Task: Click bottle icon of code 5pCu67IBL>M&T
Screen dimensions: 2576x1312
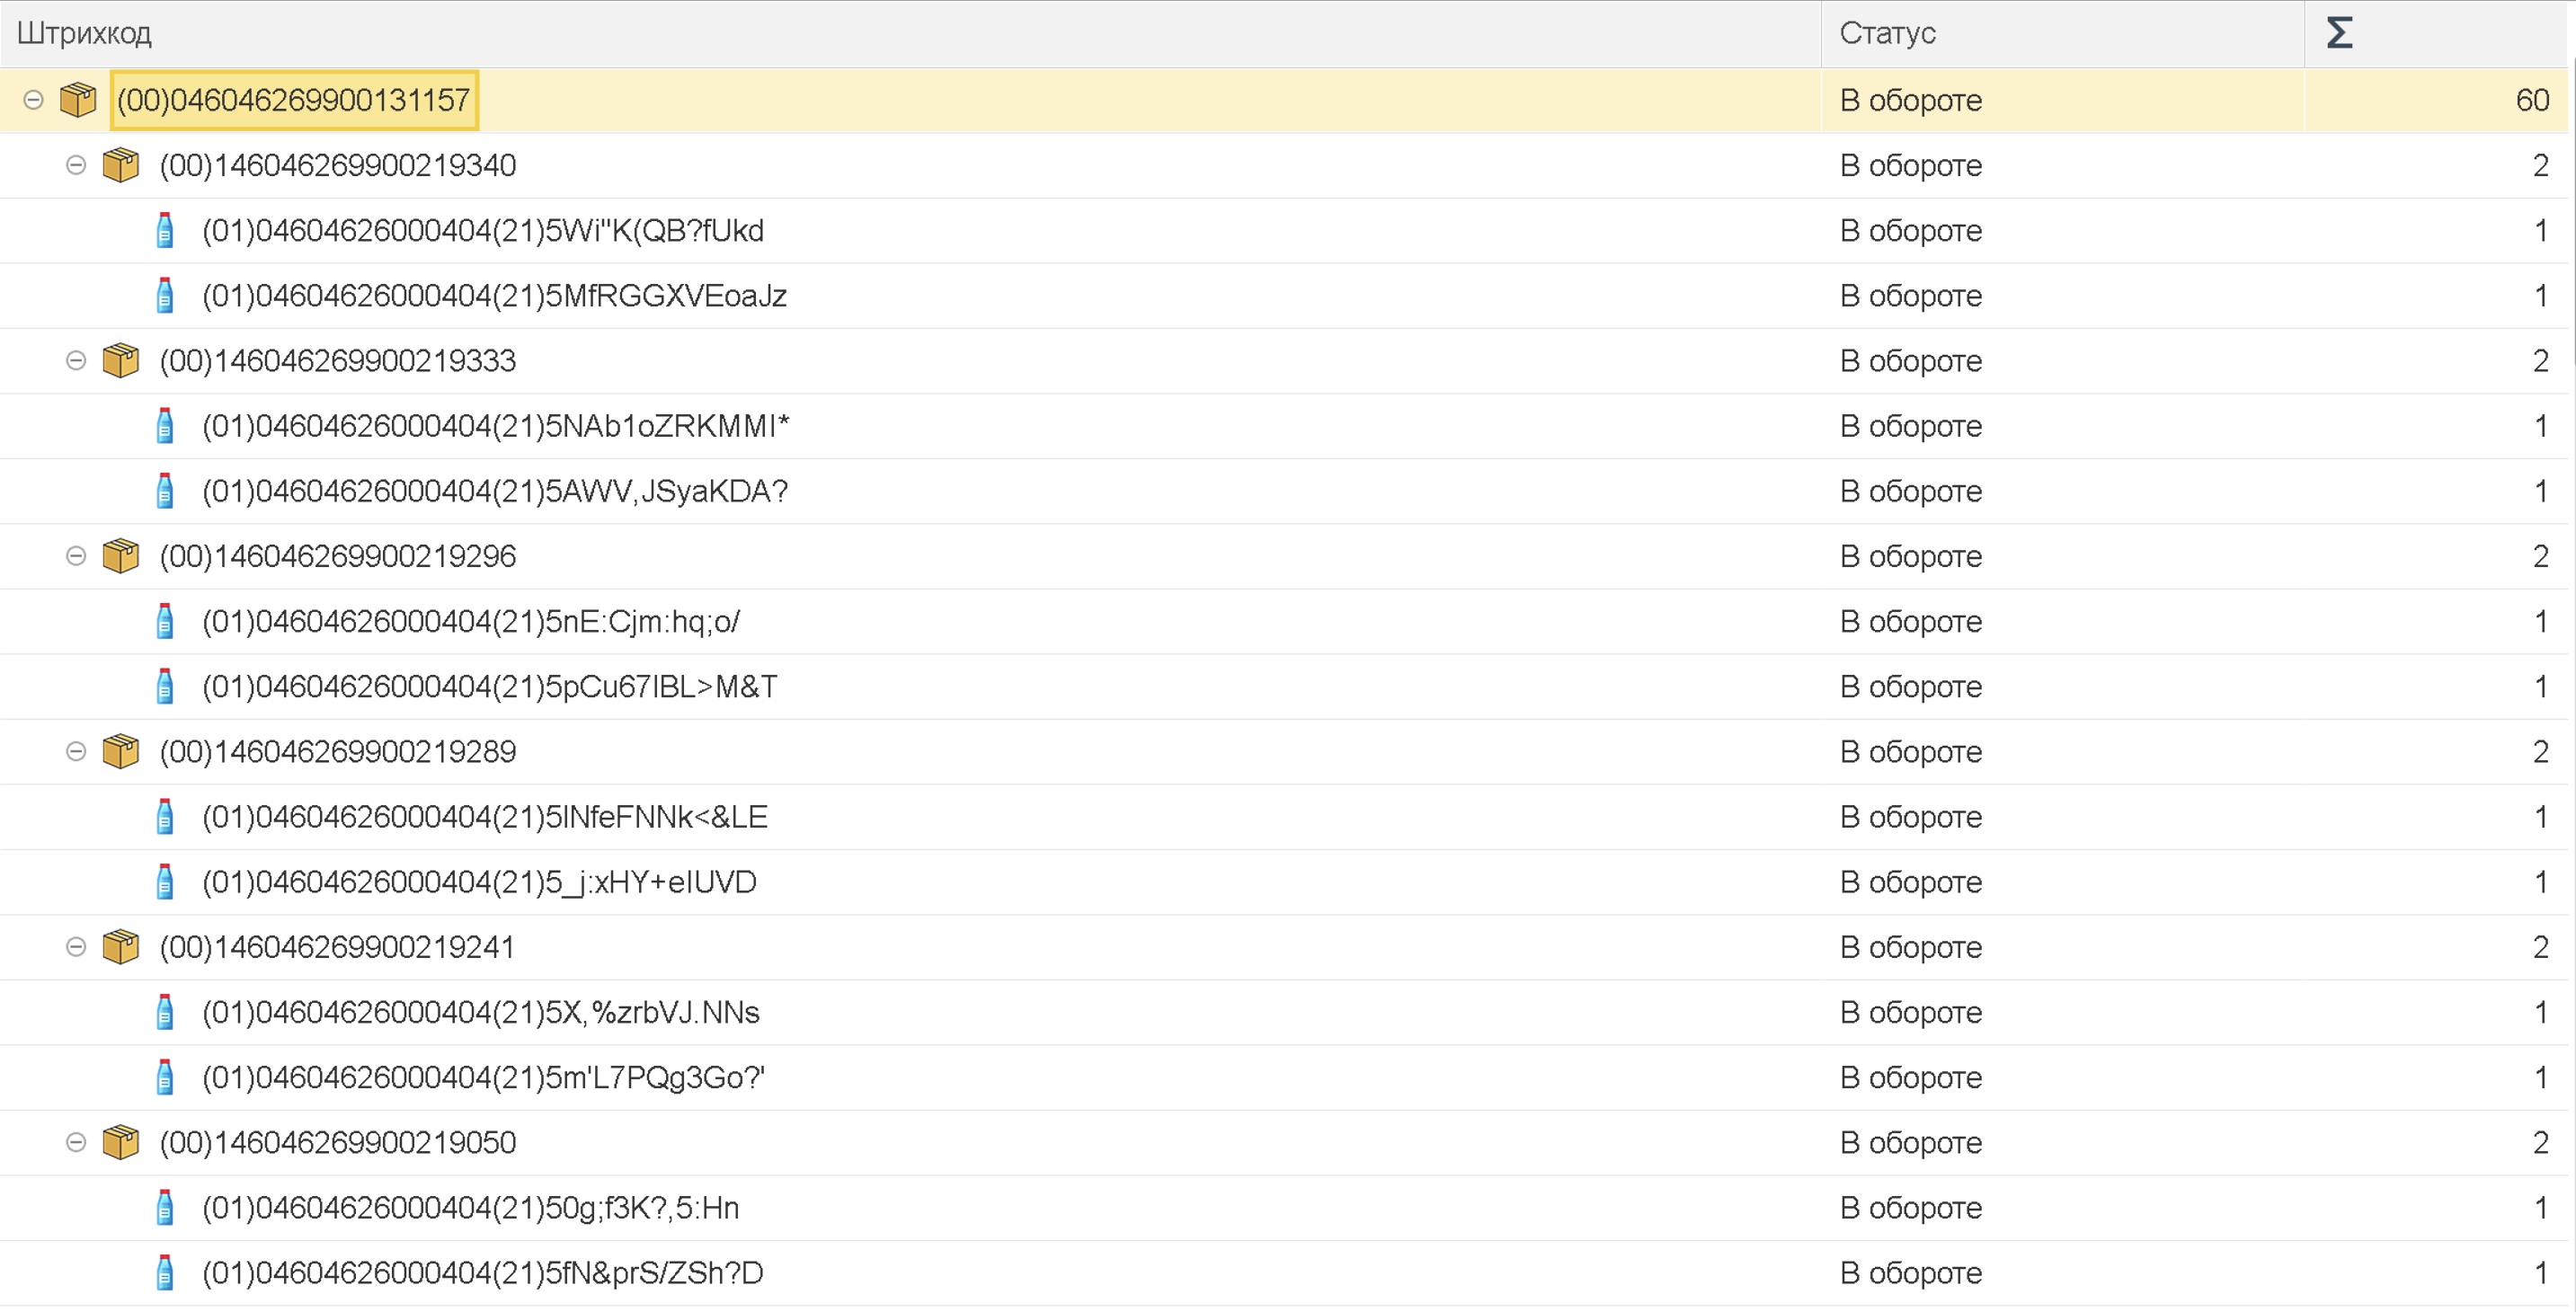Action: [165, 687]
